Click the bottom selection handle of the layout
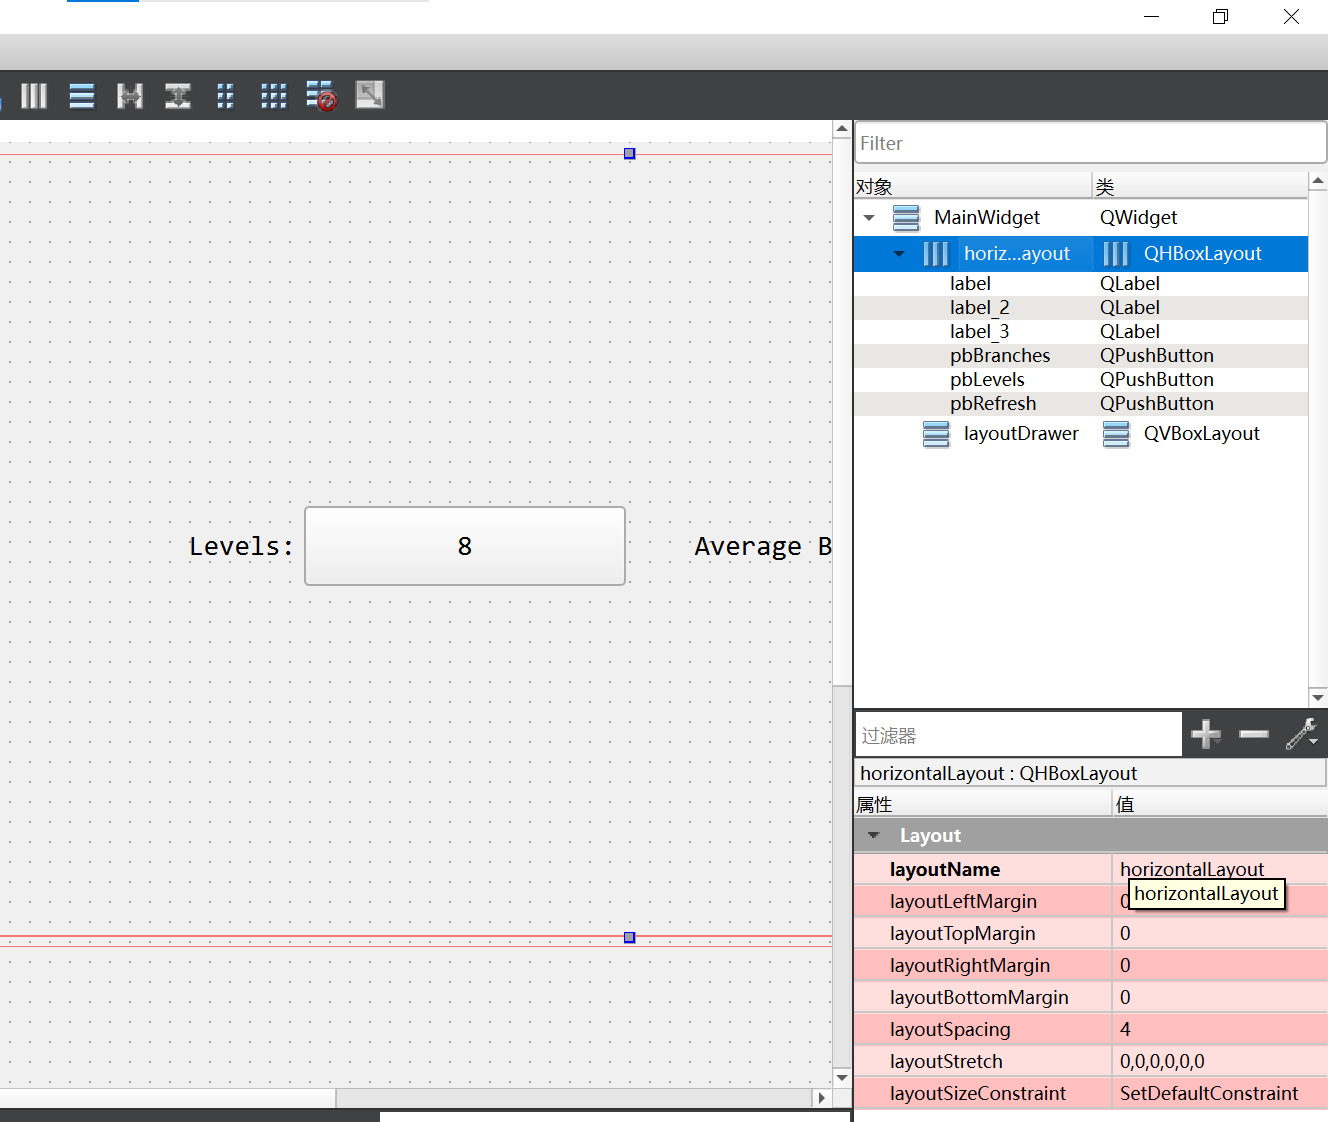The width and height of the screenshot is (1328, 1122). point(629,938)
